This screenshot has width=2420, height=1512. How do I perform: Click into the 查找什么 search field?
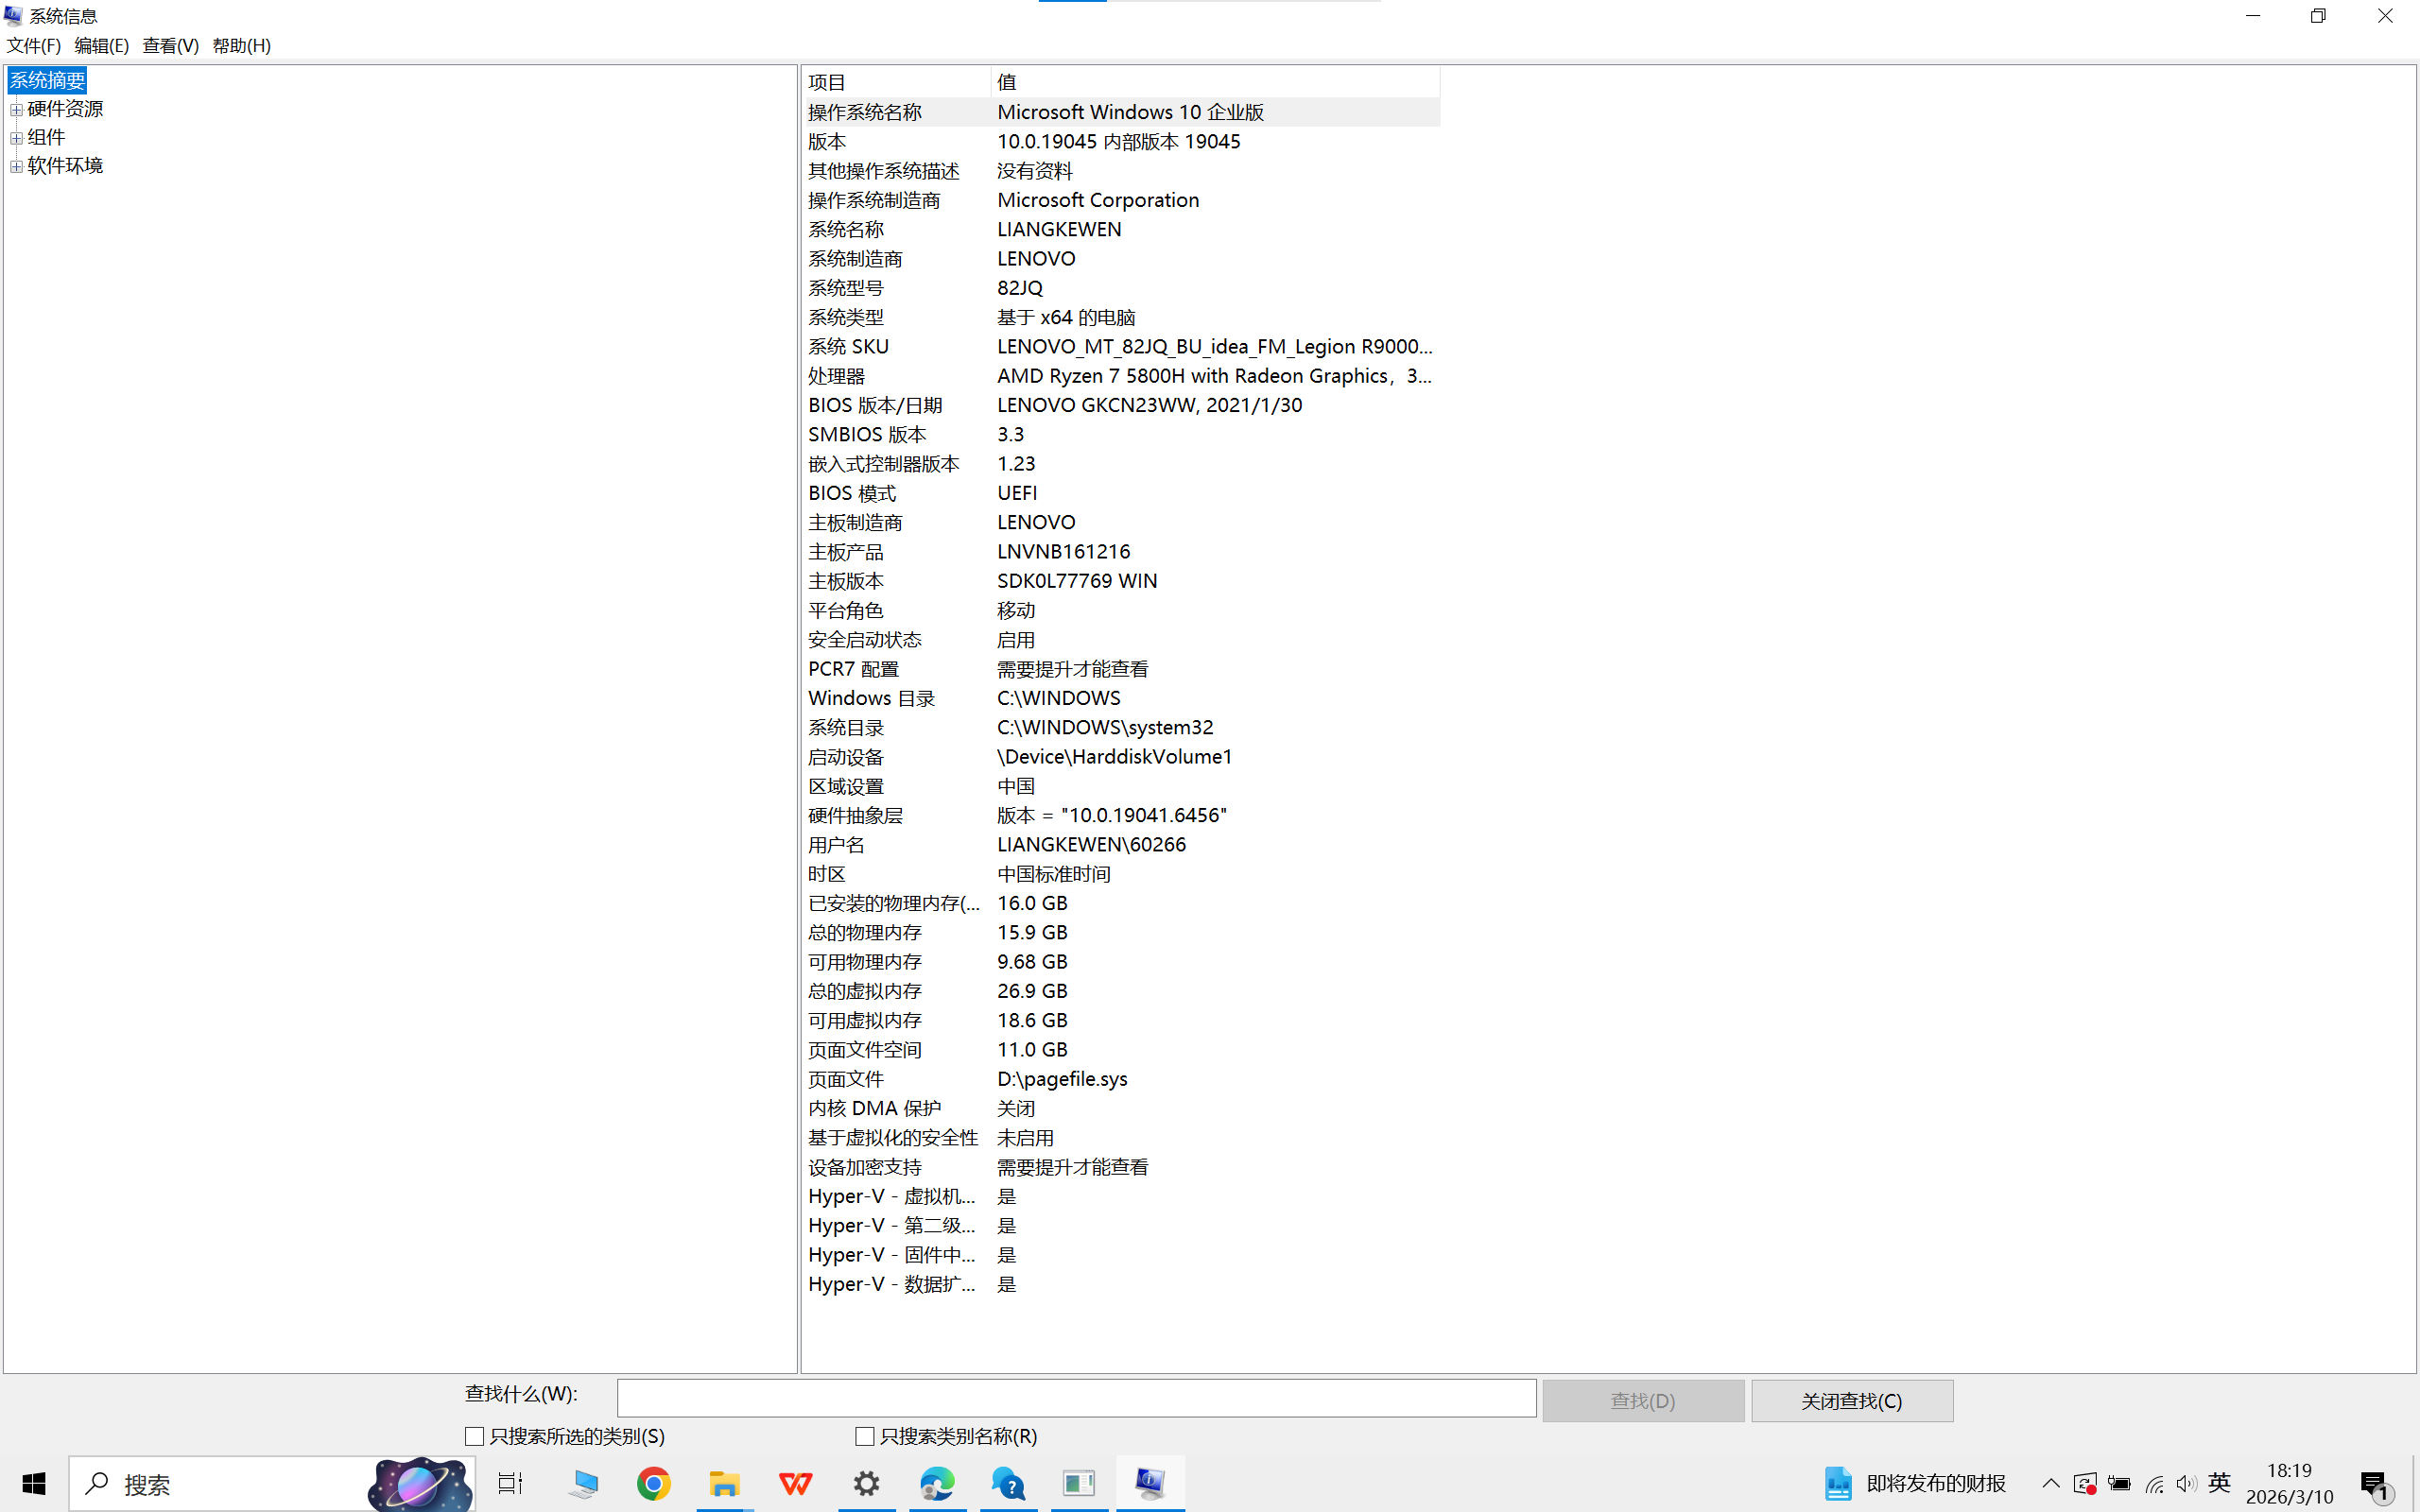[1076, 1398]
